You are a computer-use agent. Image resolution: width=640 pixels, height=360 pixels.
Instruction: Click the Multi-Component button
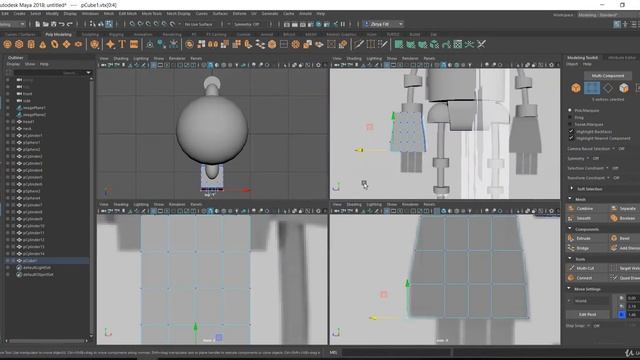[608, 76]
